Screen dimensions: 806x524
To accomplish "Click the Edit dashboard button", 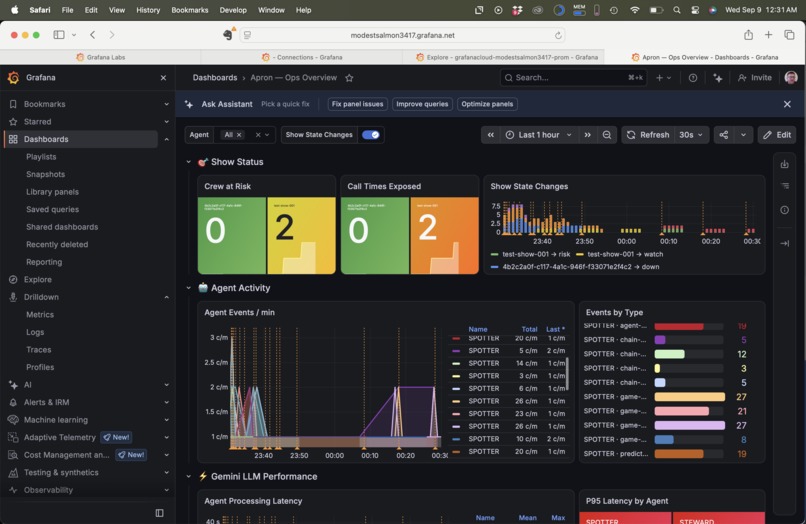I will (x=777, y=135).
